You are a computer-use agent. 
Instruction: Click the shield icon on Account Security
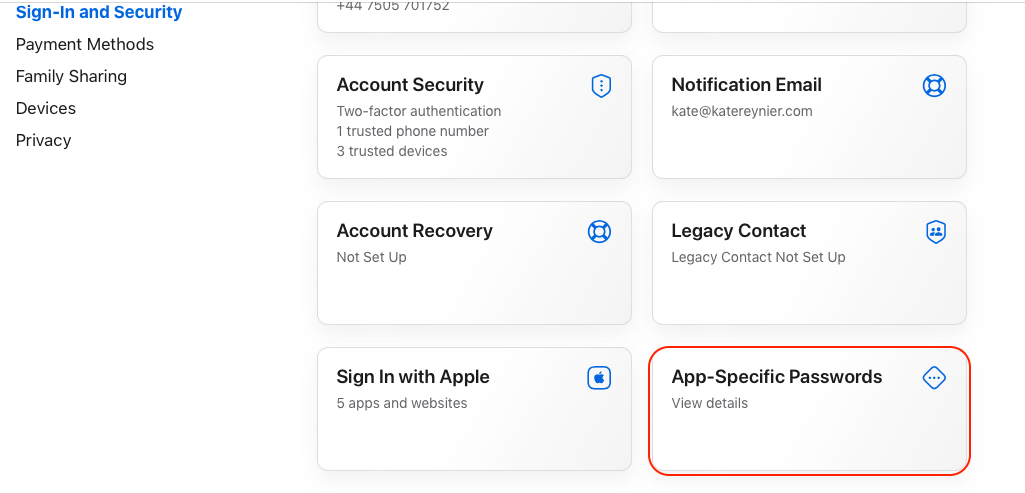tap(601, 86)
